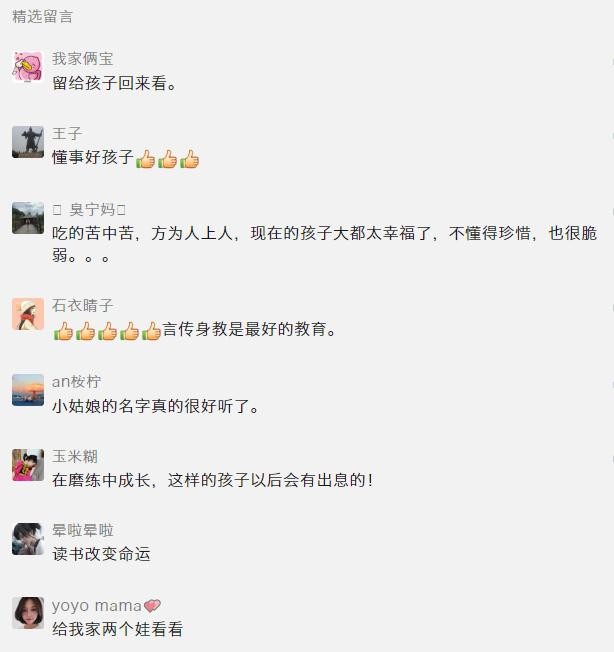The width and height of the screenshot is (614, 652).
Task: Select the username 石衣晴子
Action: [x=83, y=306]
